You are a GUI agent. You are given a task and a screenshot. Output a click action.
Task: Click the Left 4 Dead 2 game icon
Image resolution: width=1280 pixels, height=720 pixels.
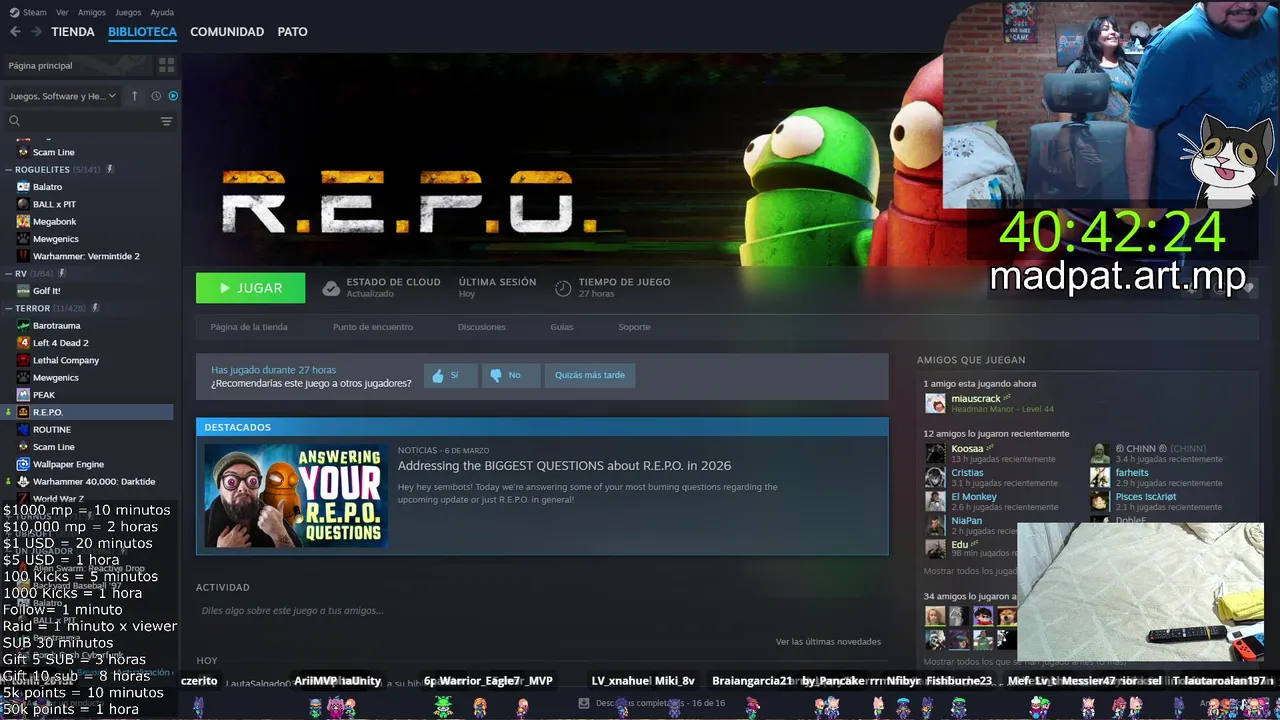[23, 343]
